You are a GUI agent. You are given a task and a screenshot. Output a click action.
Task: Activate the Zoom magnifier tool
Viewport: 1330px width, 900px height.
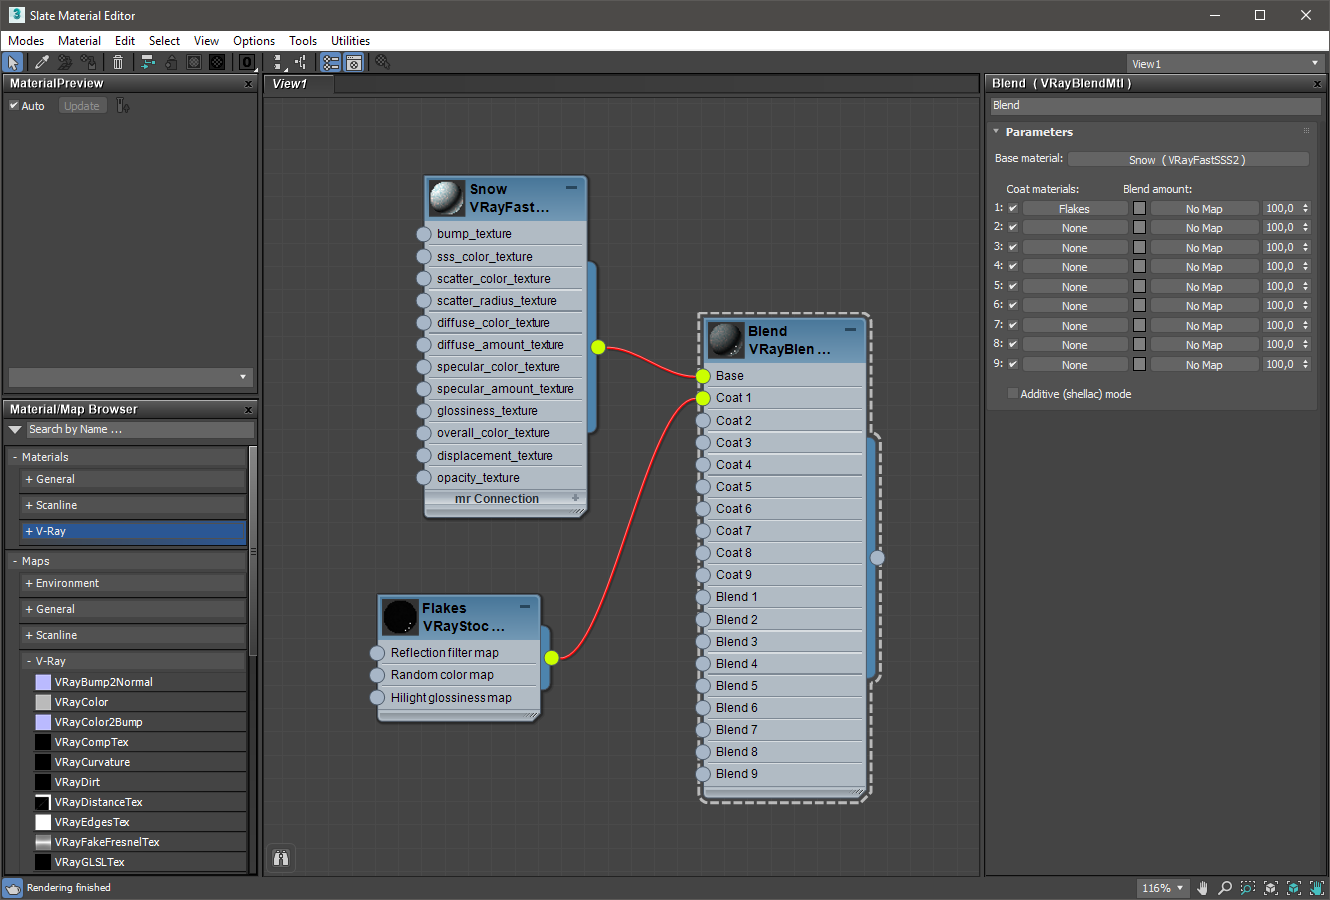click(x=1224, y=888)
